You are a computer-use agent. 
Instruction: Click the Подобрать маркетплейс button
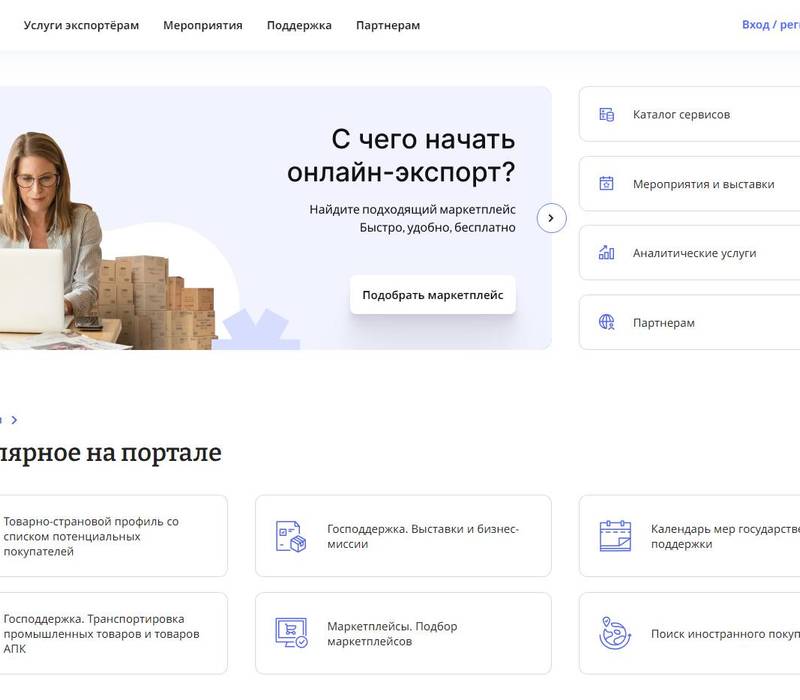point(433,295)
